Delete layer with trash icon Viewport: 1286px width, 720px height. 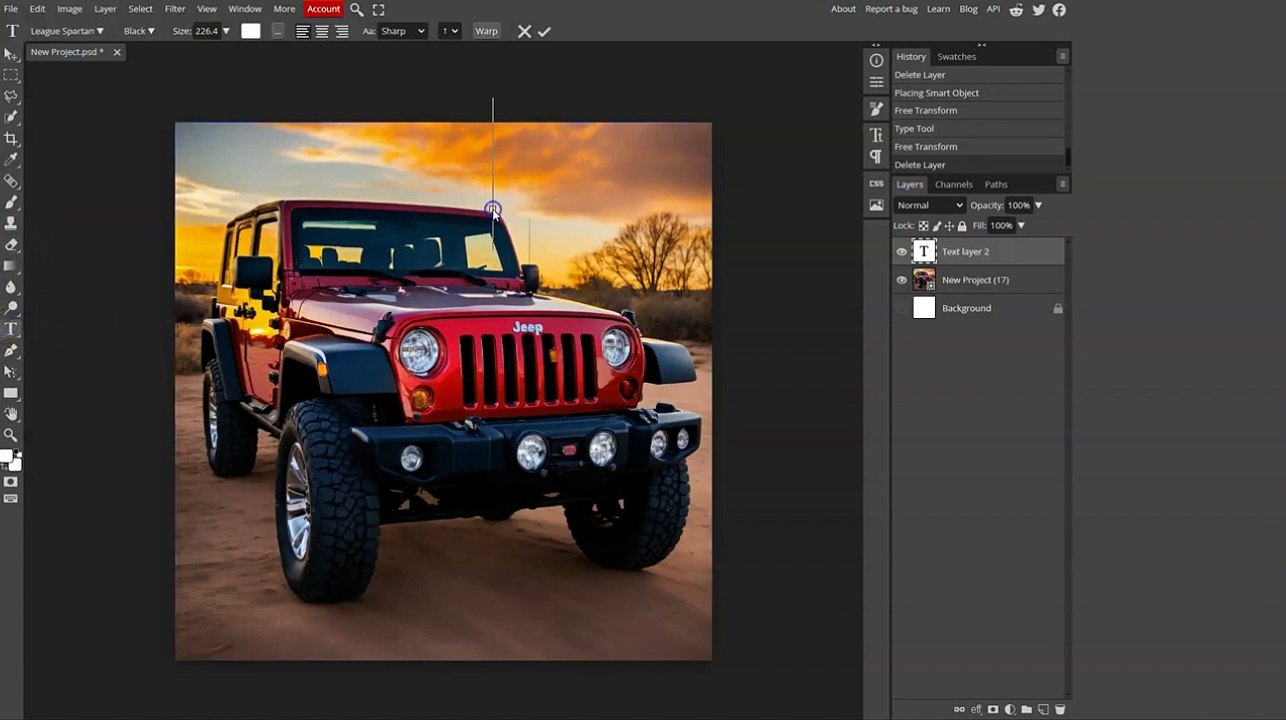click(1060, 709)
